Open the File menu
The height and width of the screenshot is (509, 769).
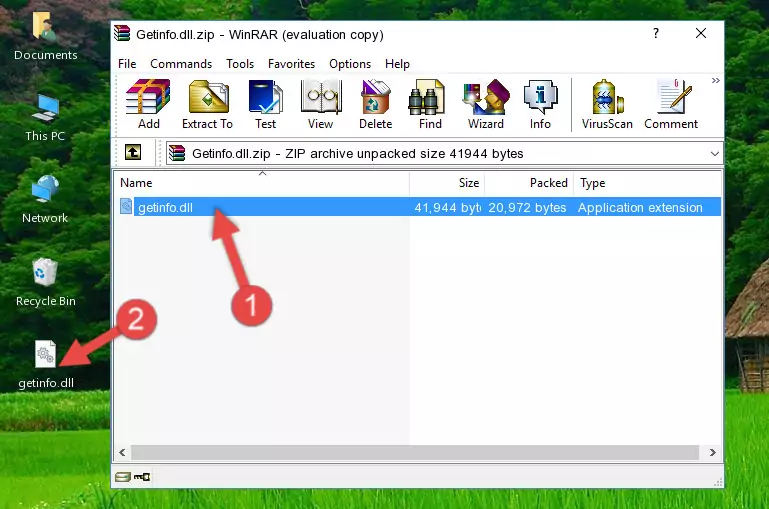tap(127, 64)
